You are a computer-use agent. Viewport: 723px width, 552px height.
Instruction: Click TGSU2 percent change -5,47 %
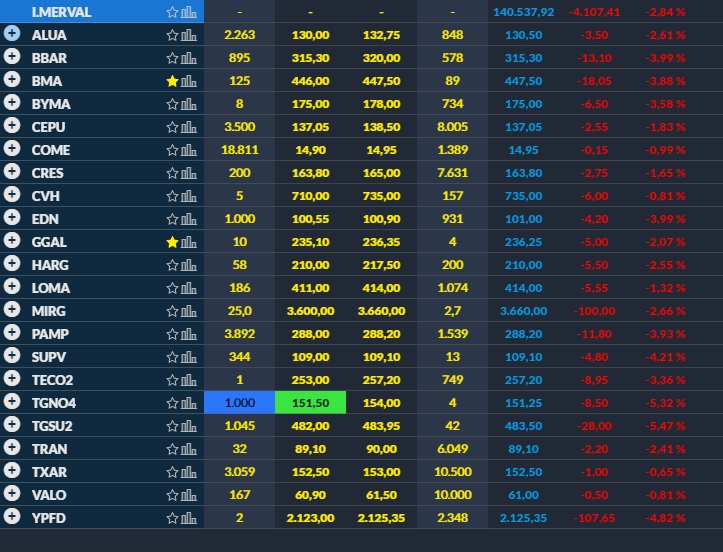click(665, 426)
